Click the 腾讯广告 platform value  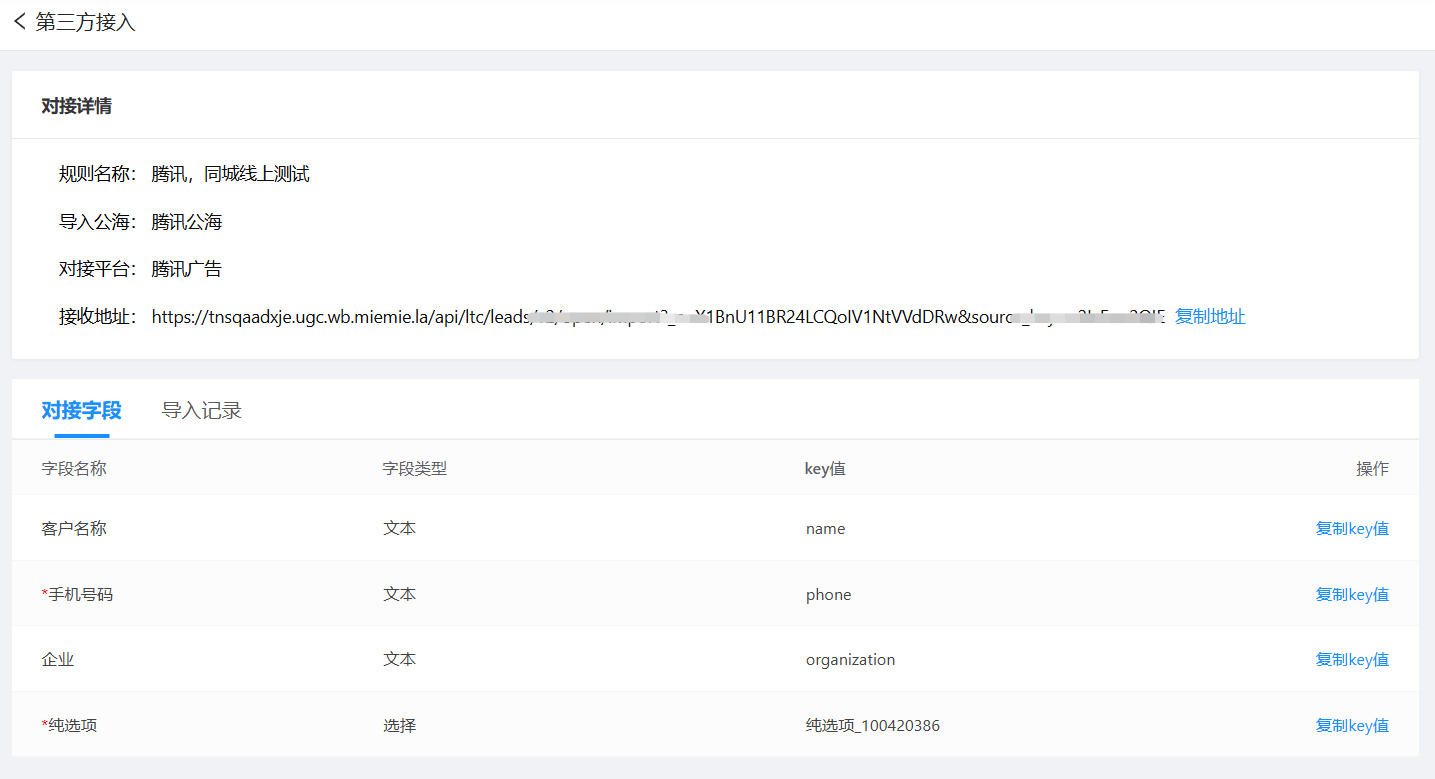coord(187,269)
